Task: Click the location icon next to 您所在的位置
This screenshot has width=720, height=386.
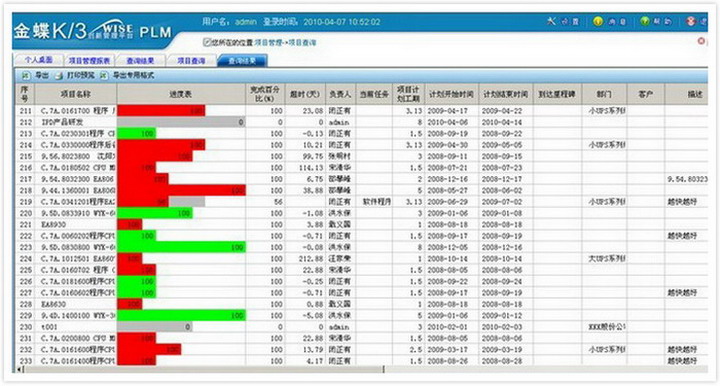Action: point(207,42)
